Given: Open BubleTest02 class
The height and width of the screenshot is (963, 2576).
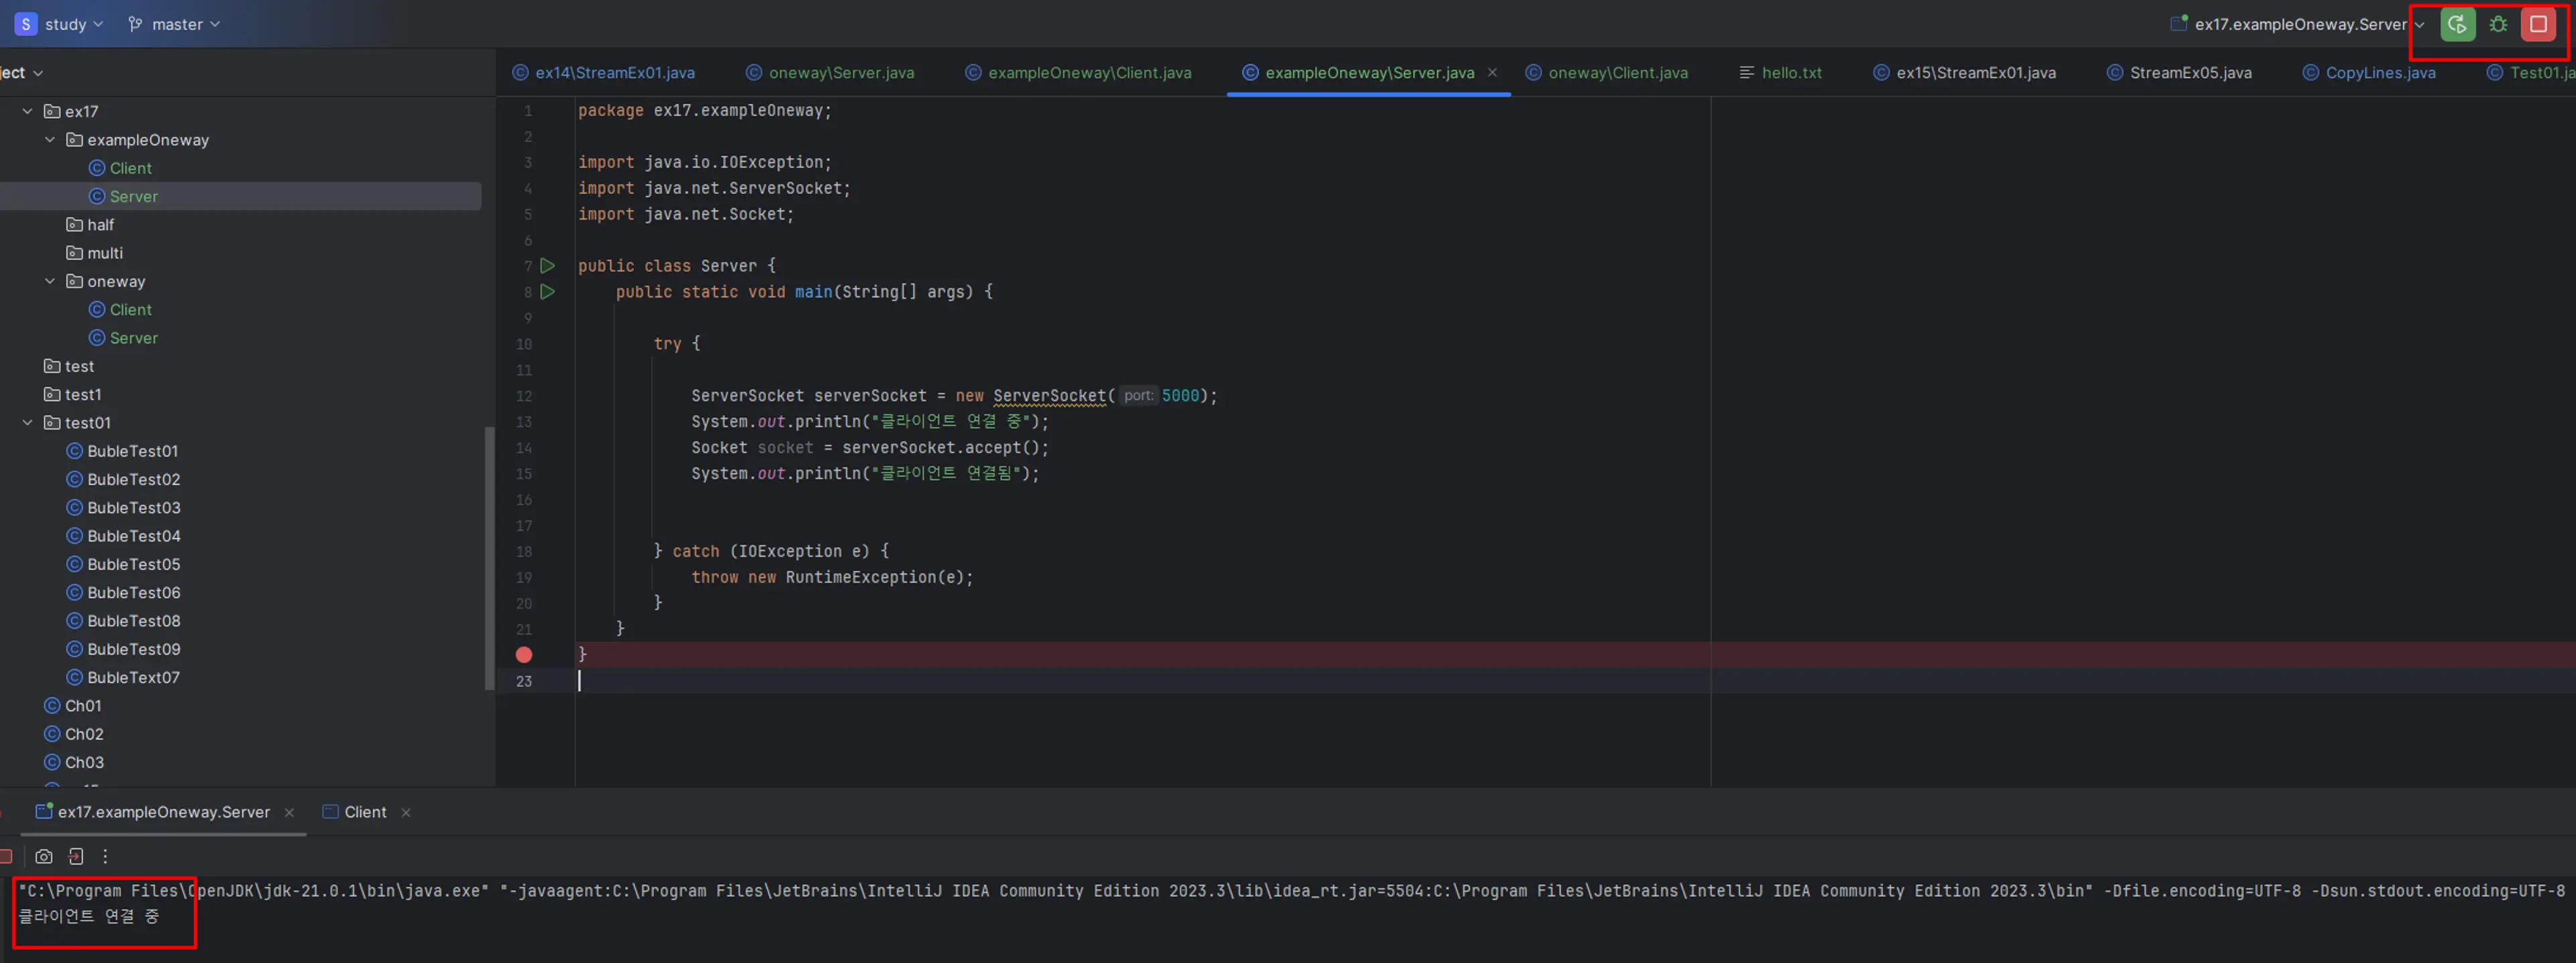Looking at the screenshot, I should pos(123,480).
